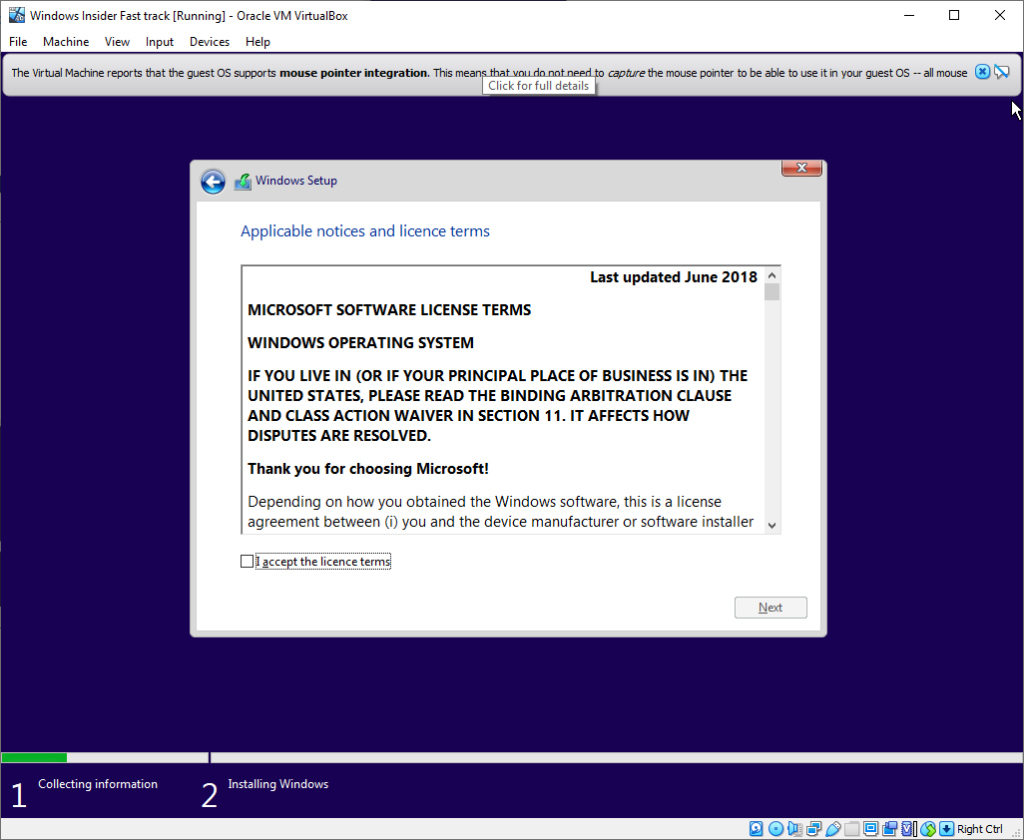This screenshot has width=1024, height=840.
Task: Close the Windows Setup dialog
Action: click(802, 168)
